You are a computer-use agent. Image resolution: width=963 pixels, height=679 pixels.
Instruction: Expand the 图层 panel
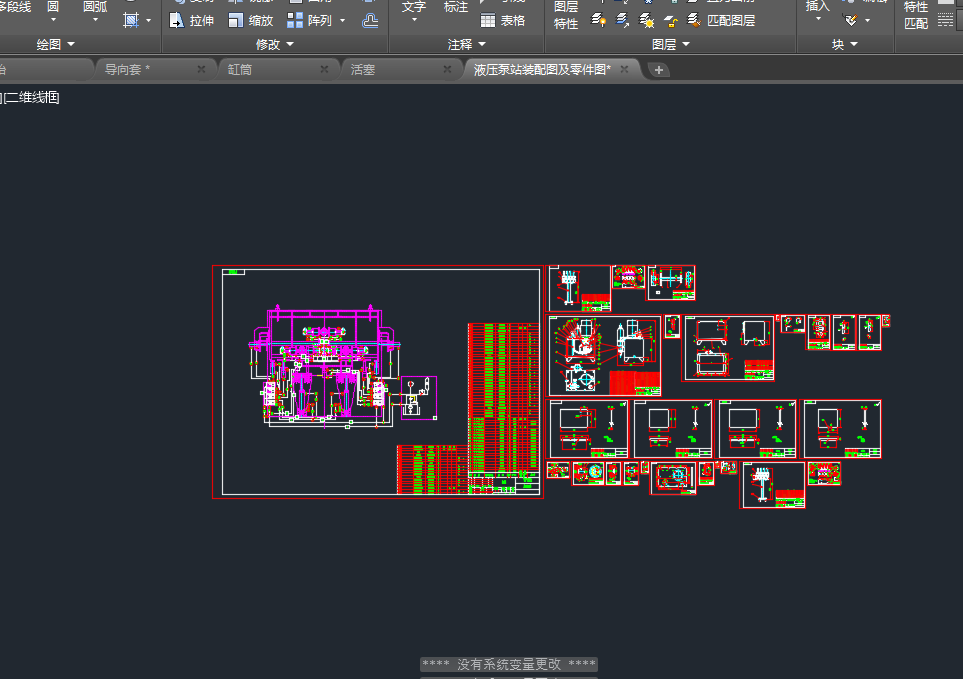pyautogui.click(x=671, y=44)
